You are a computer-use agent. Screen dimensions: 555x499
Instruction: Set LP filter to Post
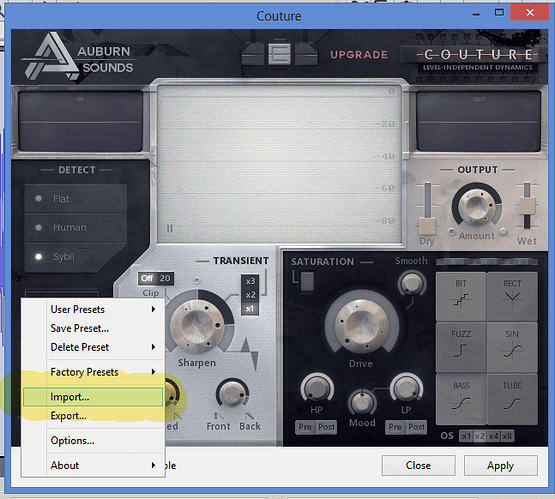tap(417, 427)
